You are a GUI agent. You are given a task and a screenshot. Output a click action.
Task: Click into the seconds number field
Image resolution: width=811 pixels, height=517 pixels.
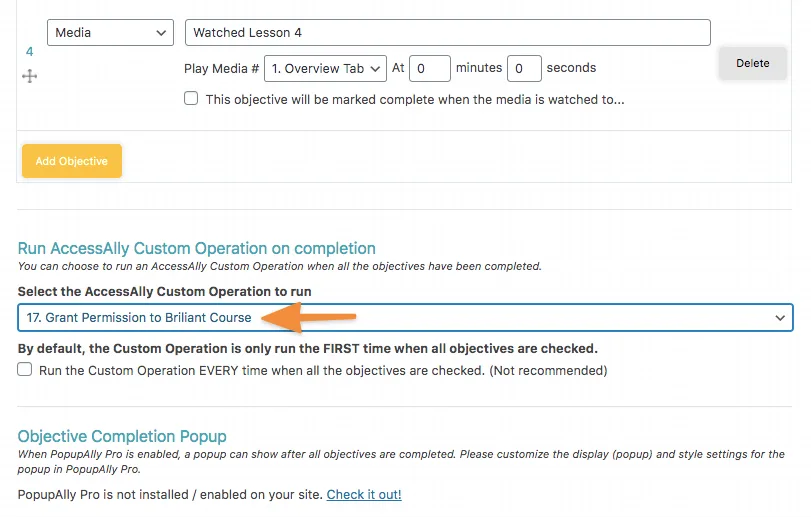[x=524, y=68]
